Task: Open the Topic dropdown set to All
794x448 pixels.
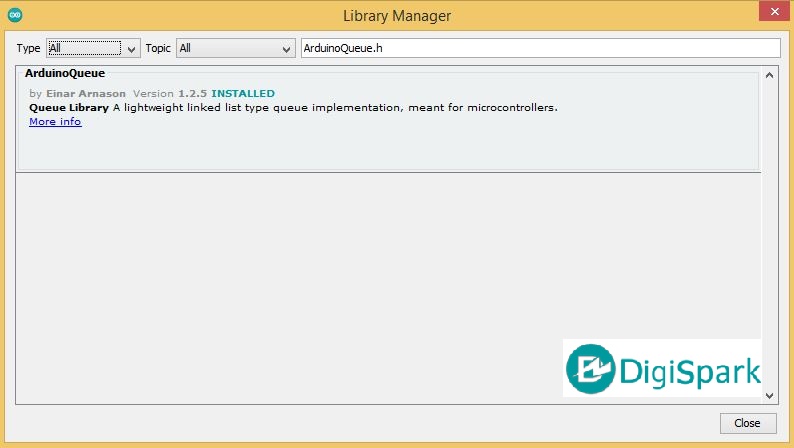Action: pyautogui.click(x=235, y=48)
